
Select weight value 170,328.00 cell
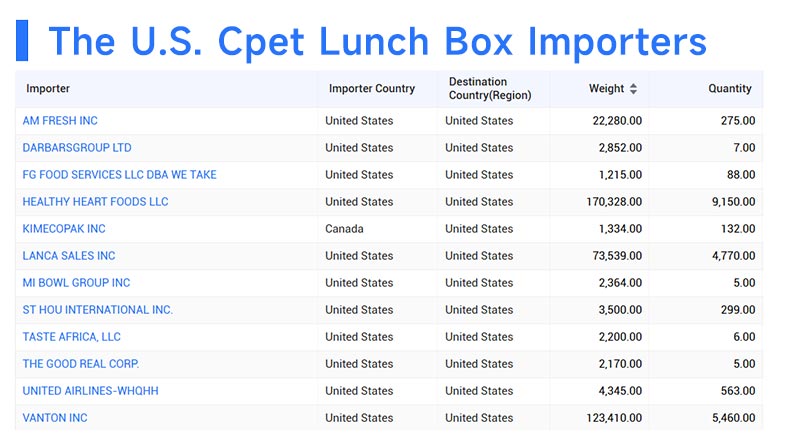pos(614,202)
